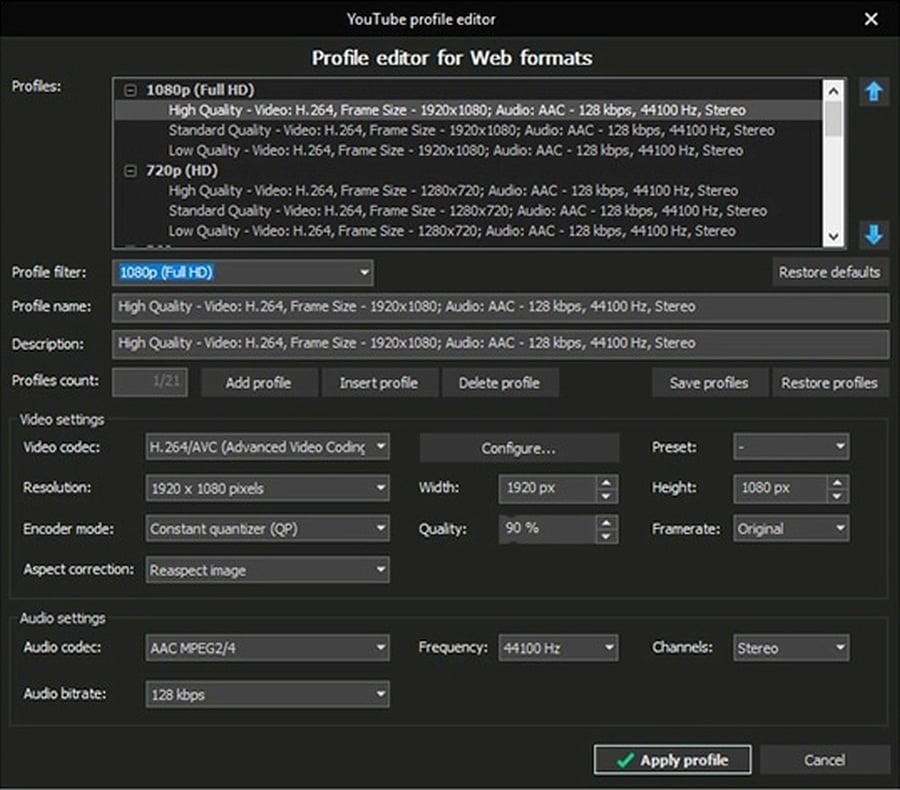Click profiles list scrollbar down arrow

pos(833,237)
